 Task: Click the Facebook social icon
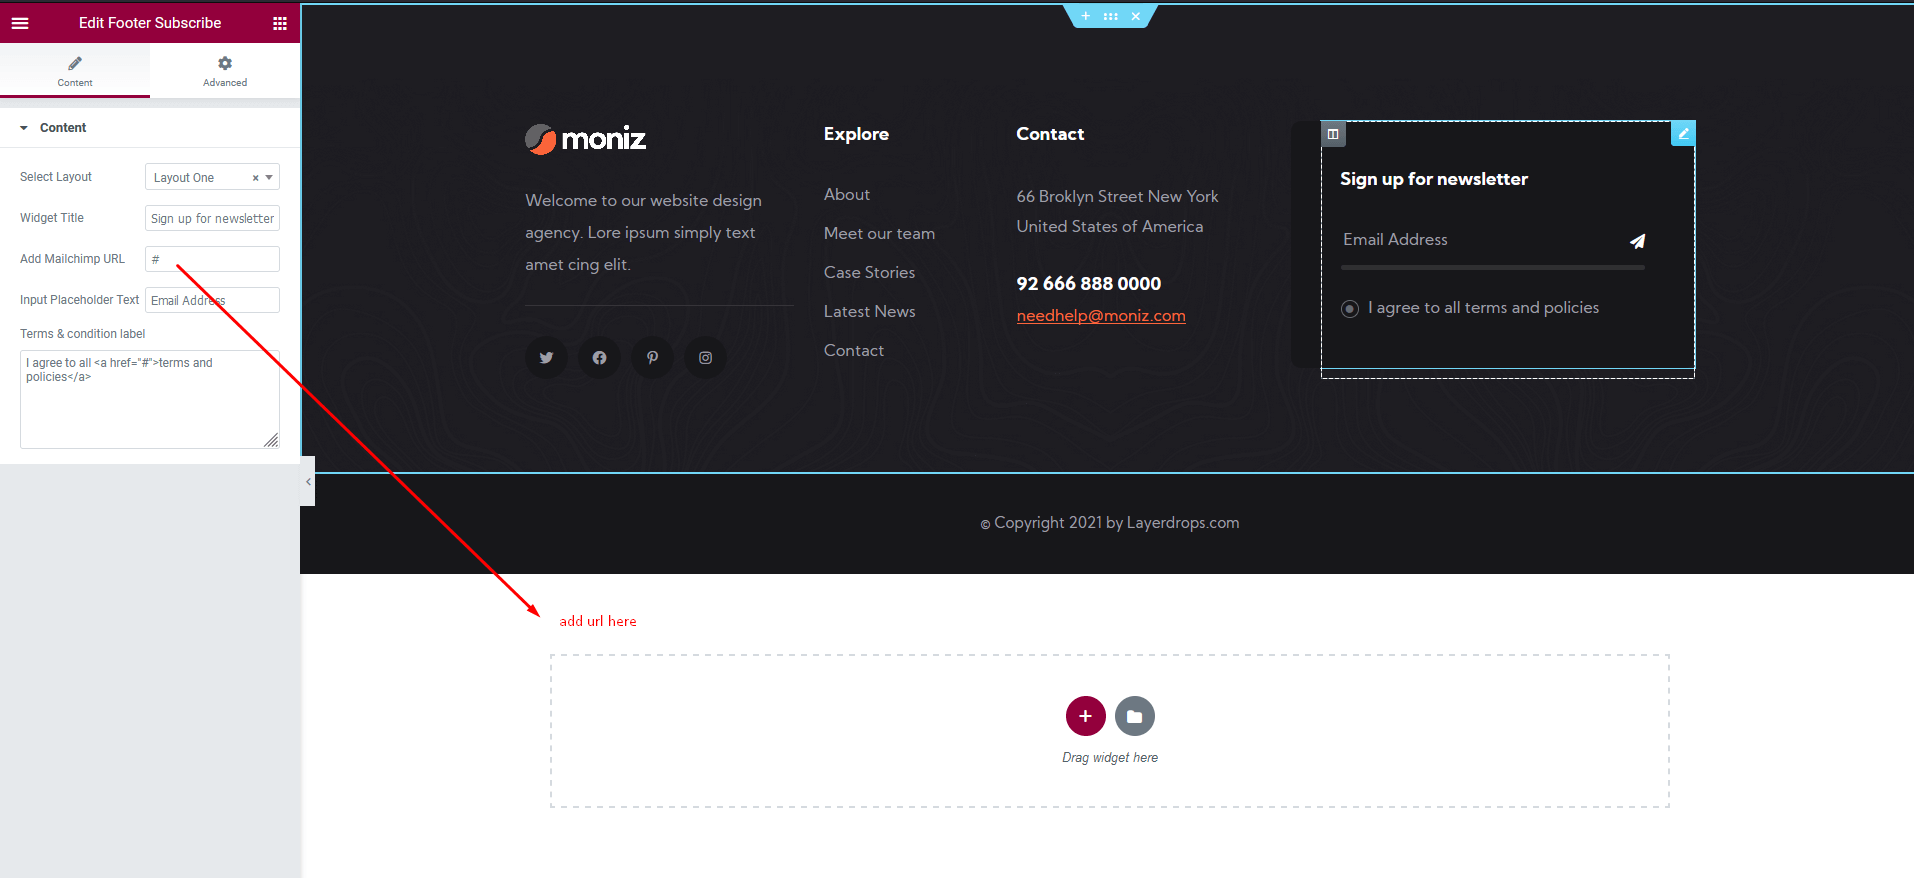[x=599, y=358]
